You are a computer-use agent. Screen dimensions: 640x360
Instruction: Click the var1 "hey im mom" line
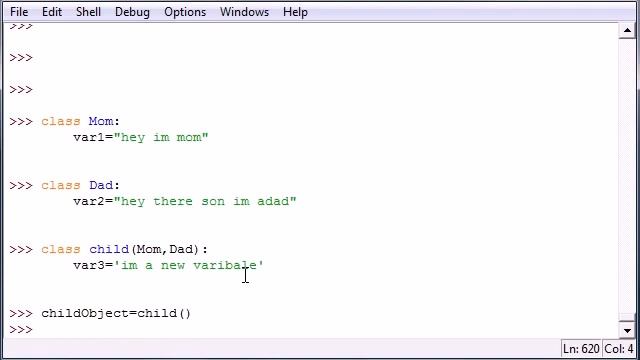tap(141, 137)
